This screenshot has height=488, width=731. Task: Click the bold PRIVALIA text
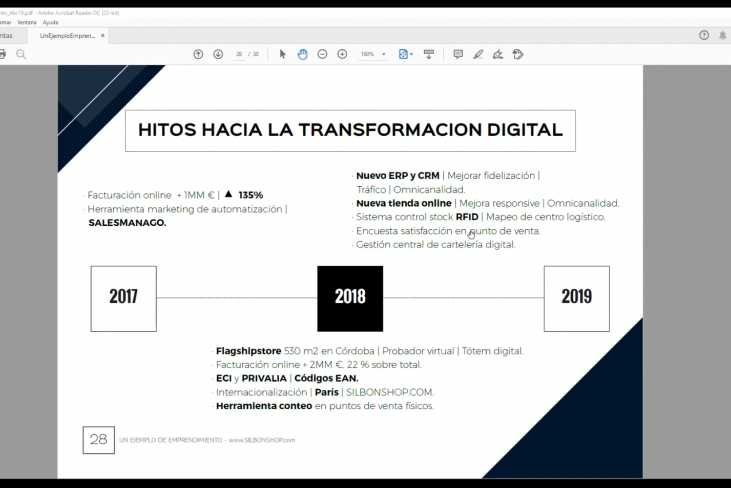click(264, 378)
